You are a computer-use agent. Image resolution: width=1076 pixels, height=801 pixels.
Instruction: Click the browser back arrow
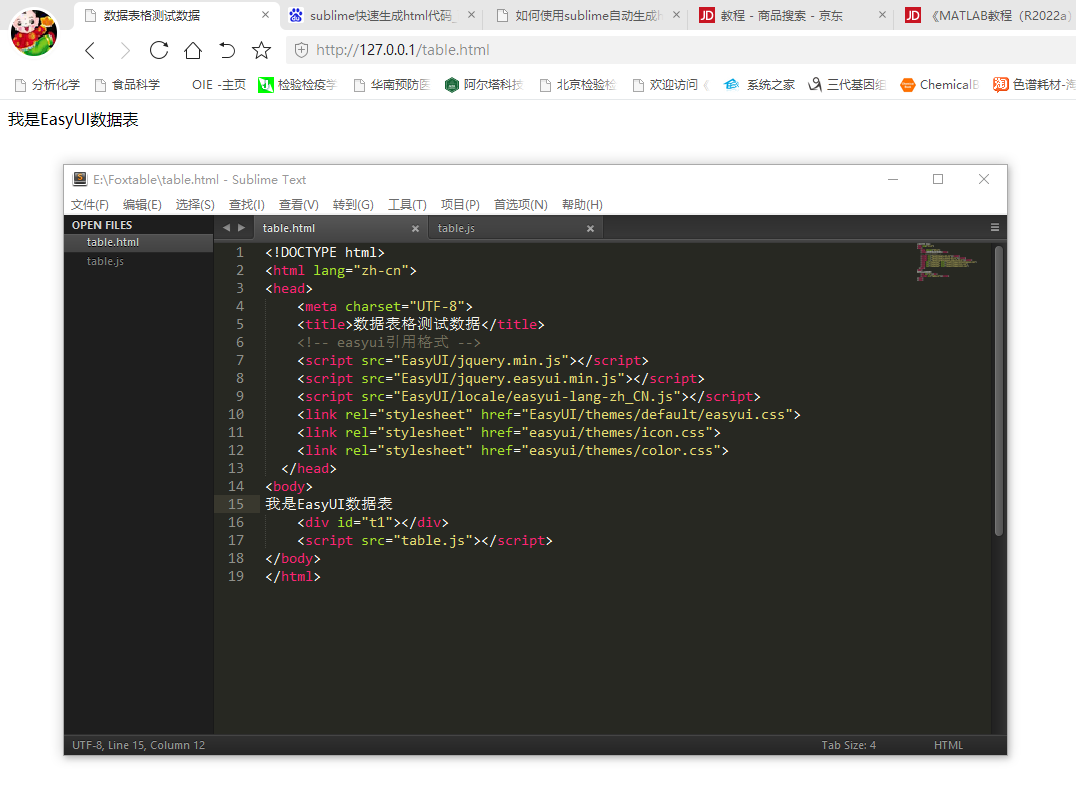click(x=90, y=50)
